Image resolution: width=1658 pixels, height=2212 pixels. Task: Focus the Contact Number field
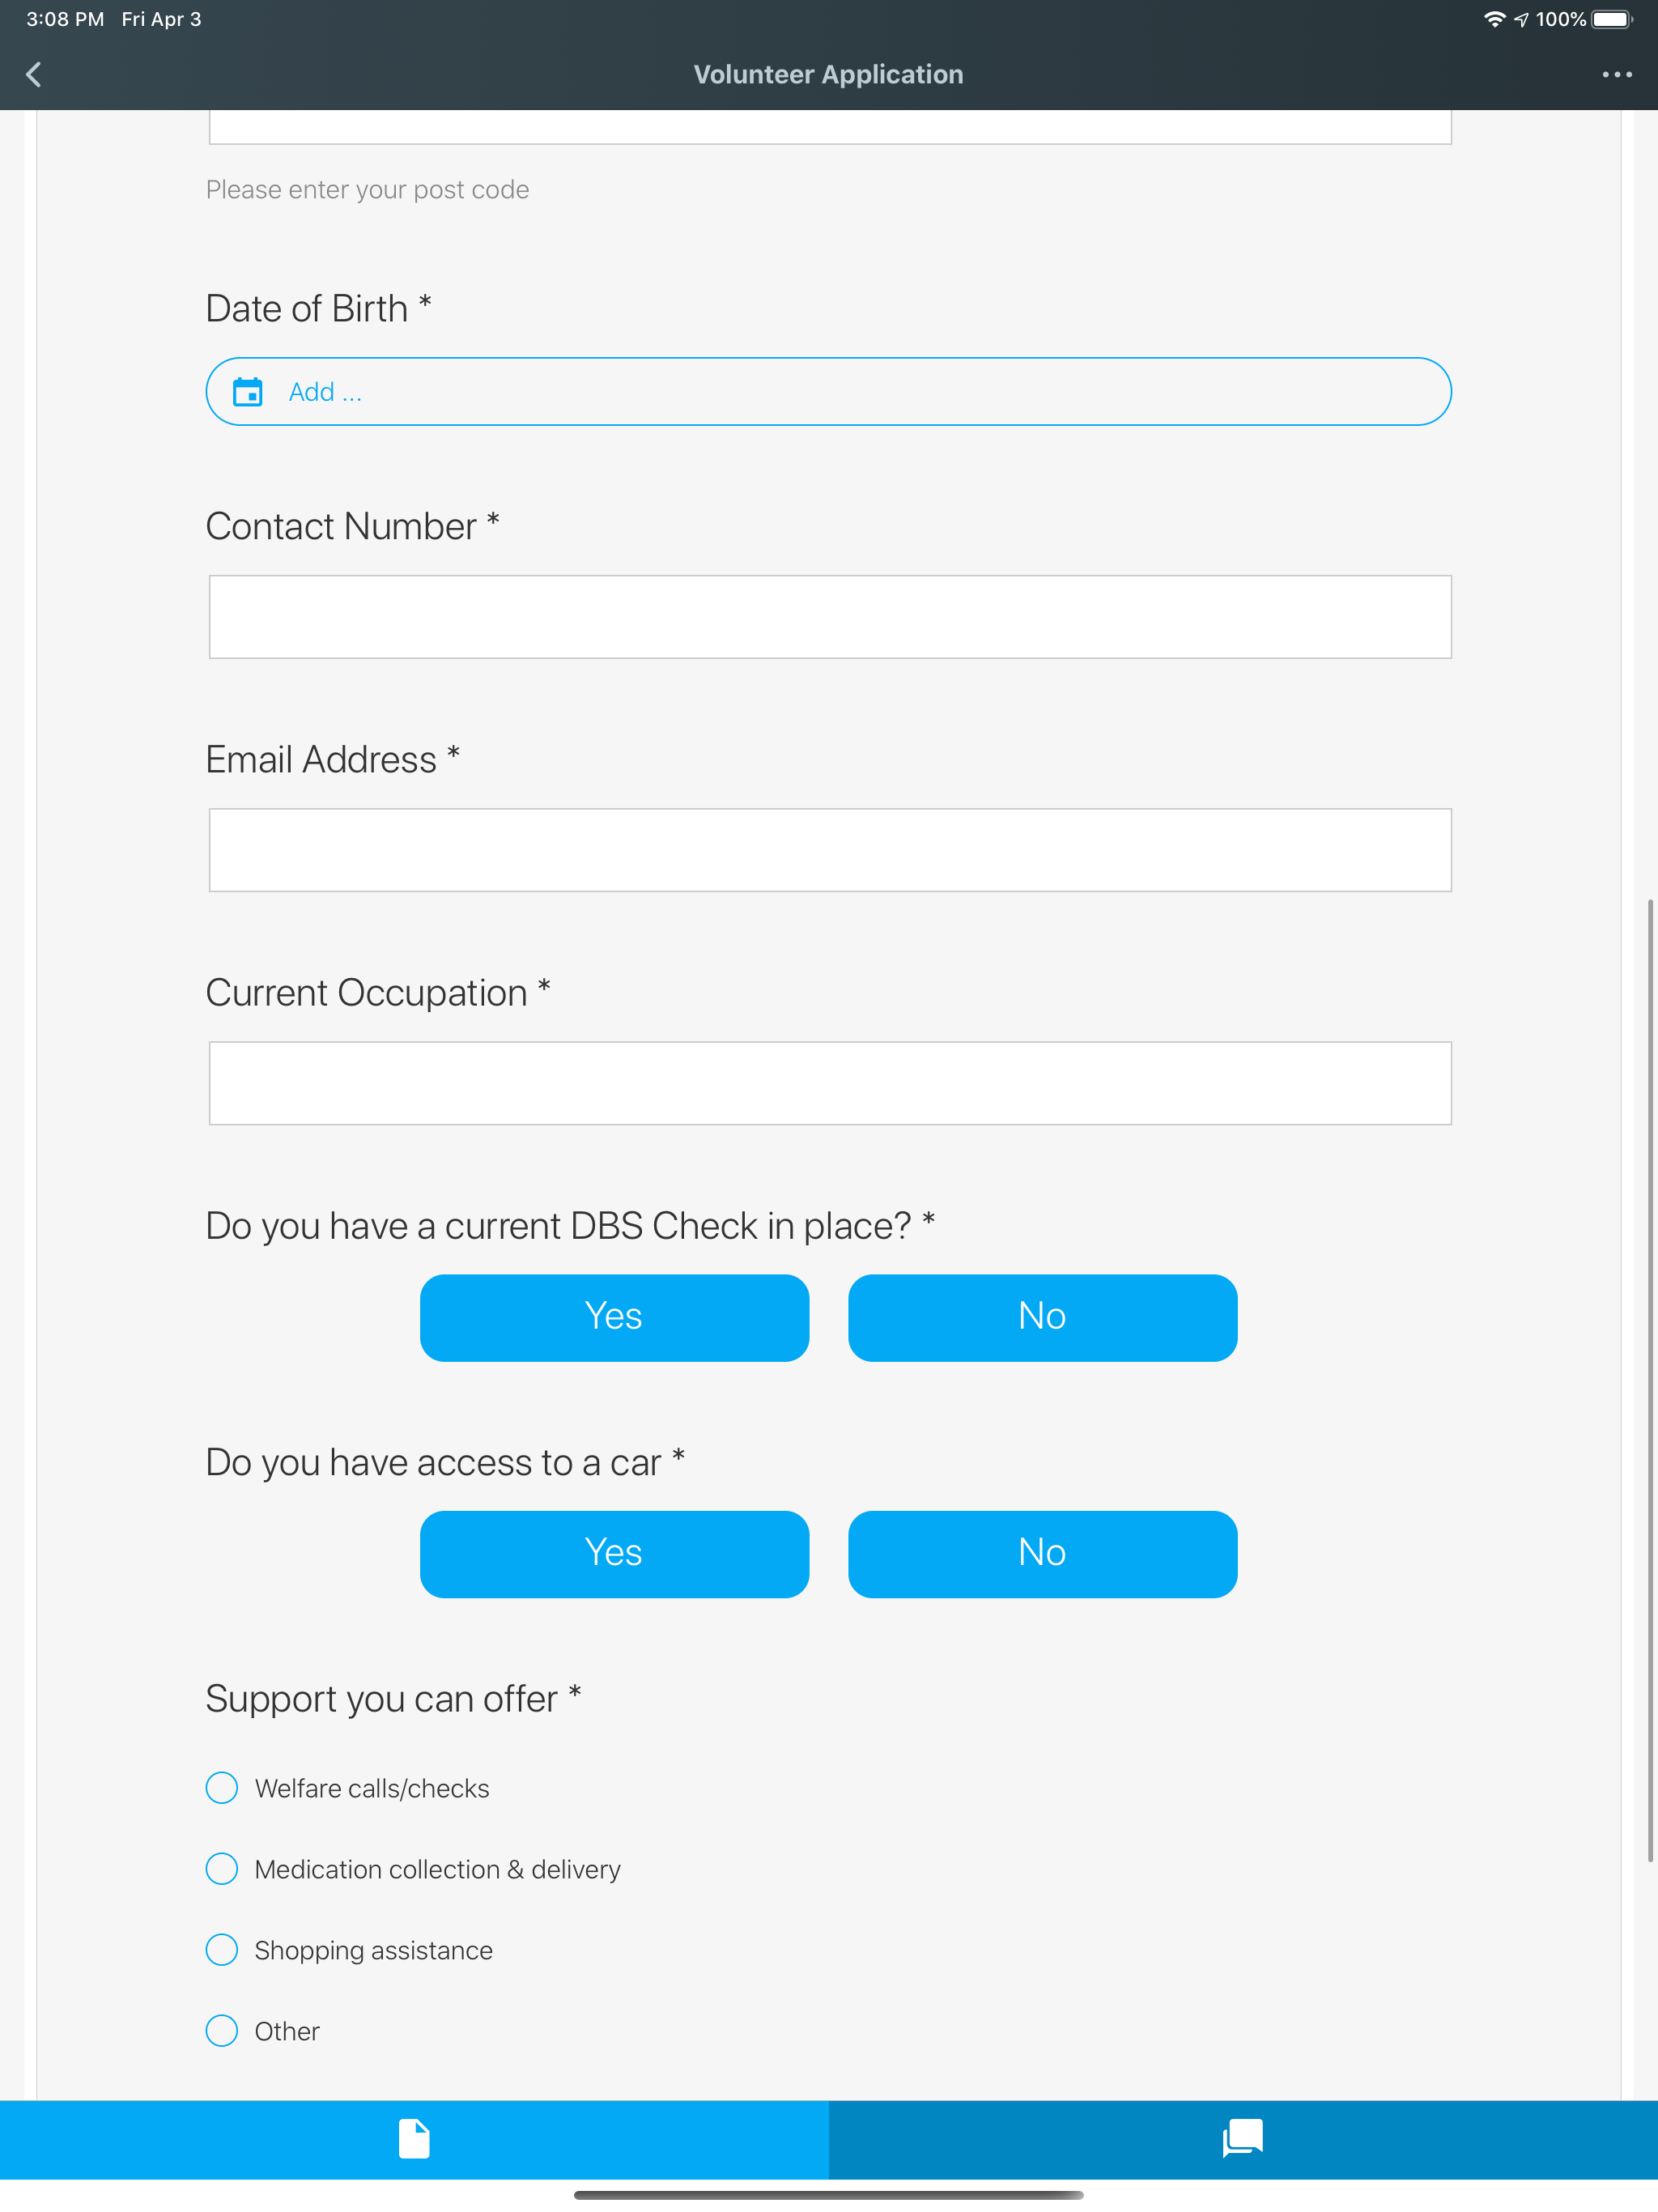pyautogui.click(x=829, y=617)
